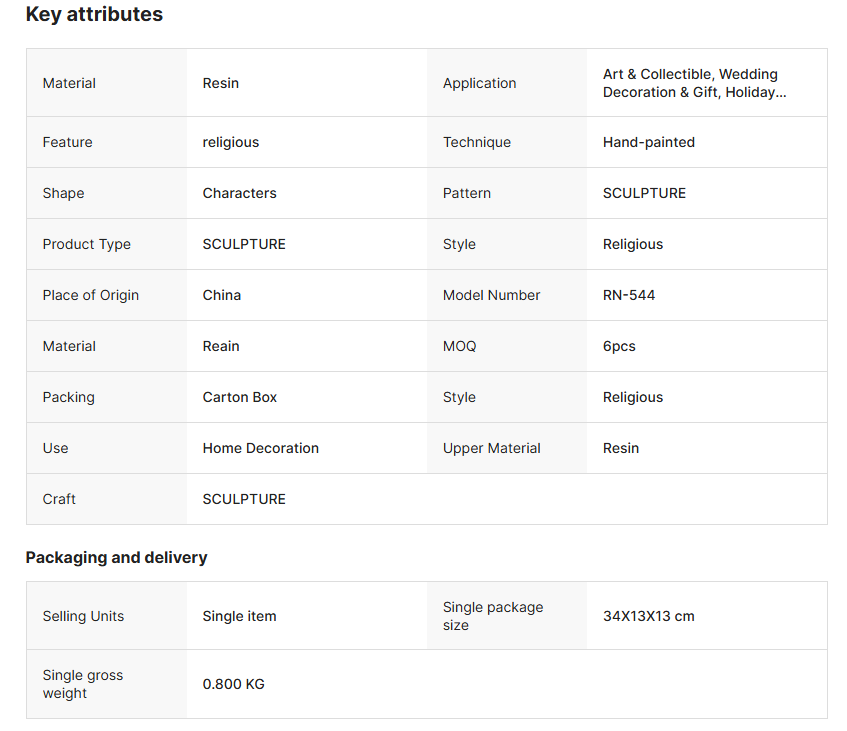Click the RN-544 model number
Image resolution: width=847 pixels, height=731 pixels.
tap(628, 295)
